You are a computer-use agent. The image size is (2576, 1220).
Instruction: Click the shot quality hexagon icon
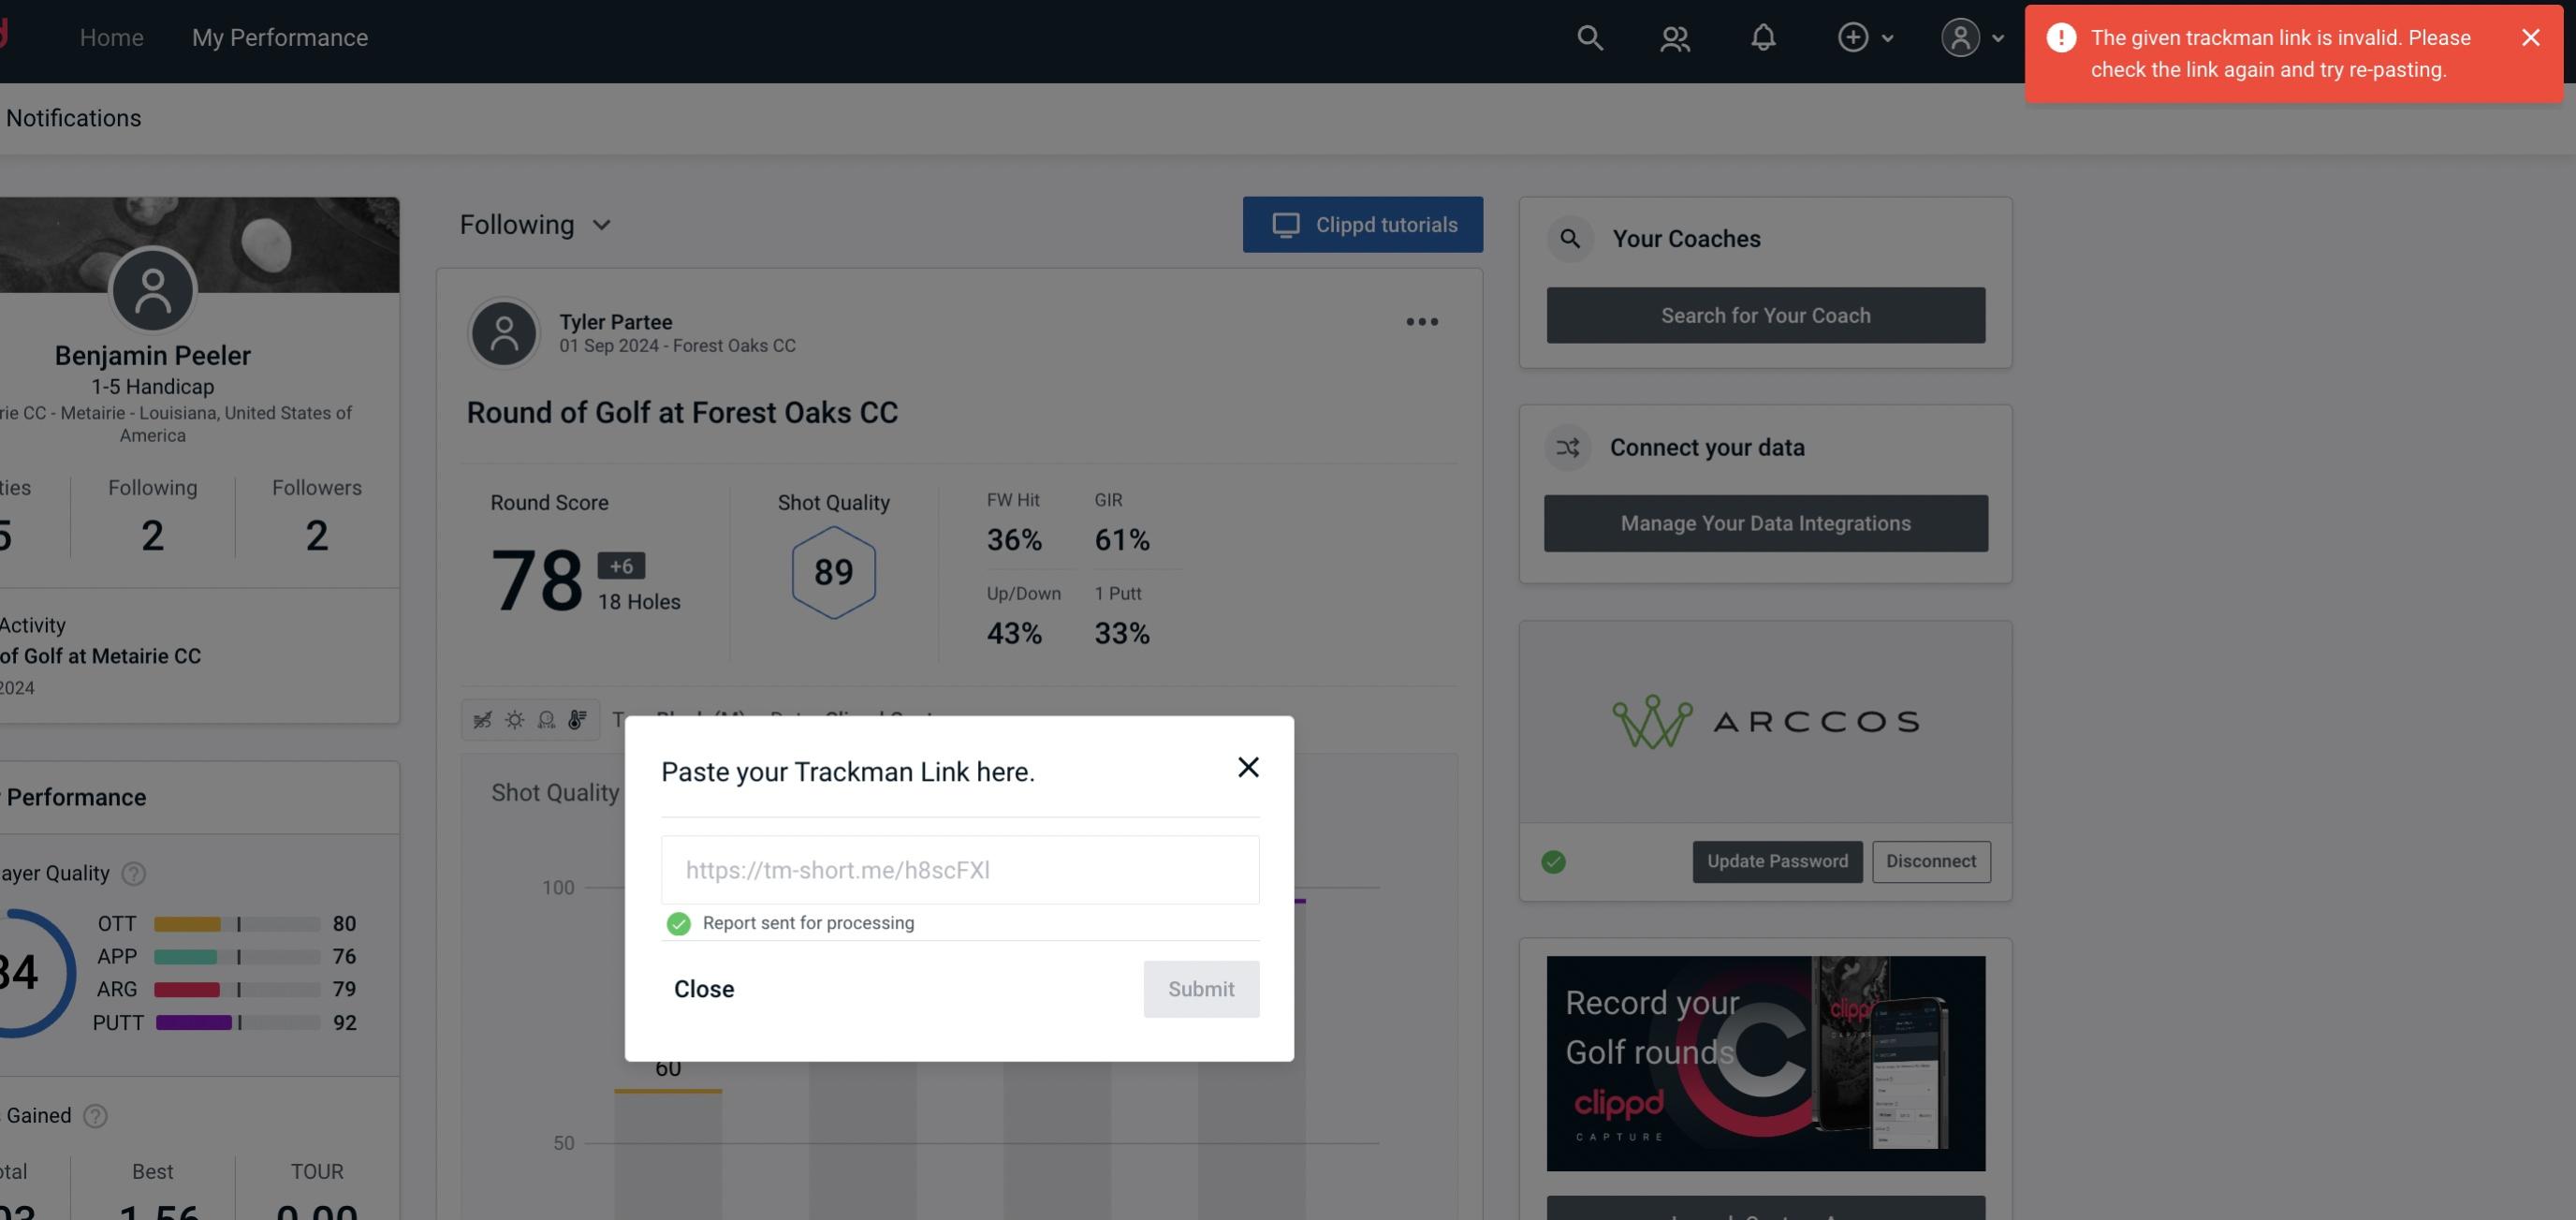pos(833,572)
